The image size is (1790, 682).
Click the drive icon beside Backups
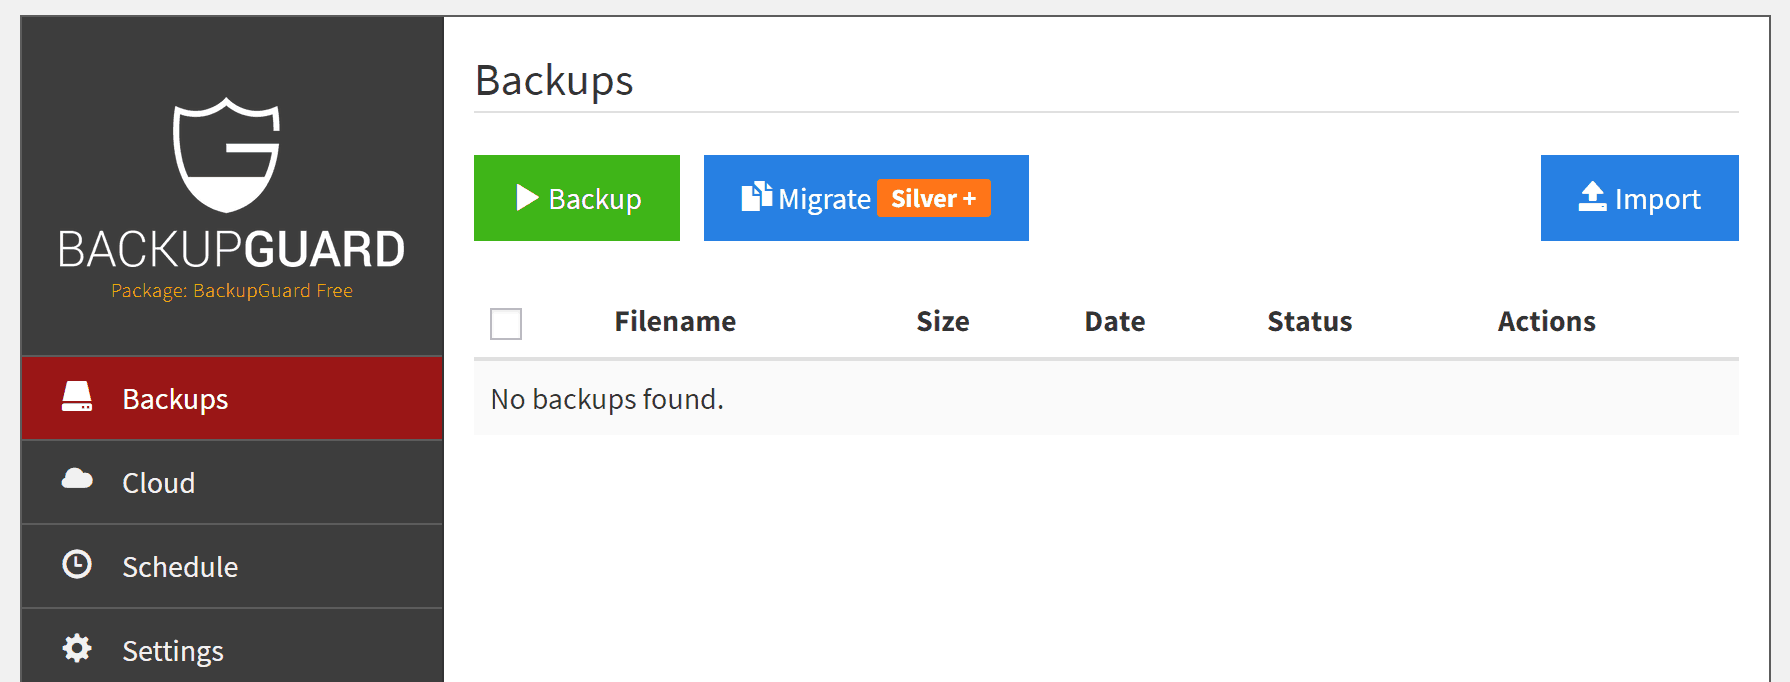[x=78, y=397]
